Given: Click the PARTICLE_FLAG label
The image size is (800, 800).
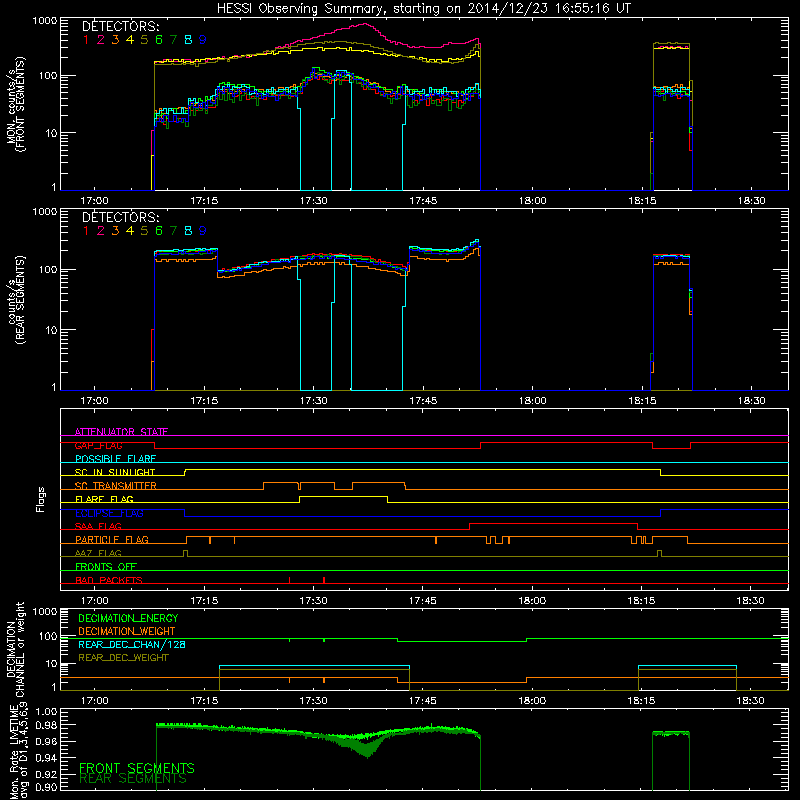Looking at the screenshot, I should 112,539.
